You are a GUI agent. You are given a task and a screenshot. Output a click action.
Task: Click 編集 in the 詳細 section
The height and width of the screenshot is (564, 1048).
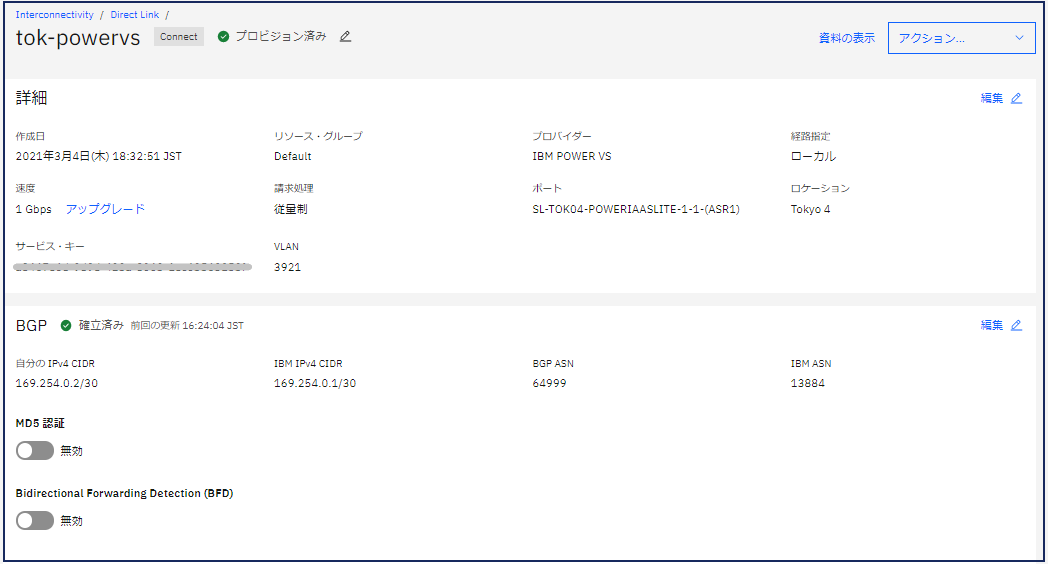[x=991, y=98]
